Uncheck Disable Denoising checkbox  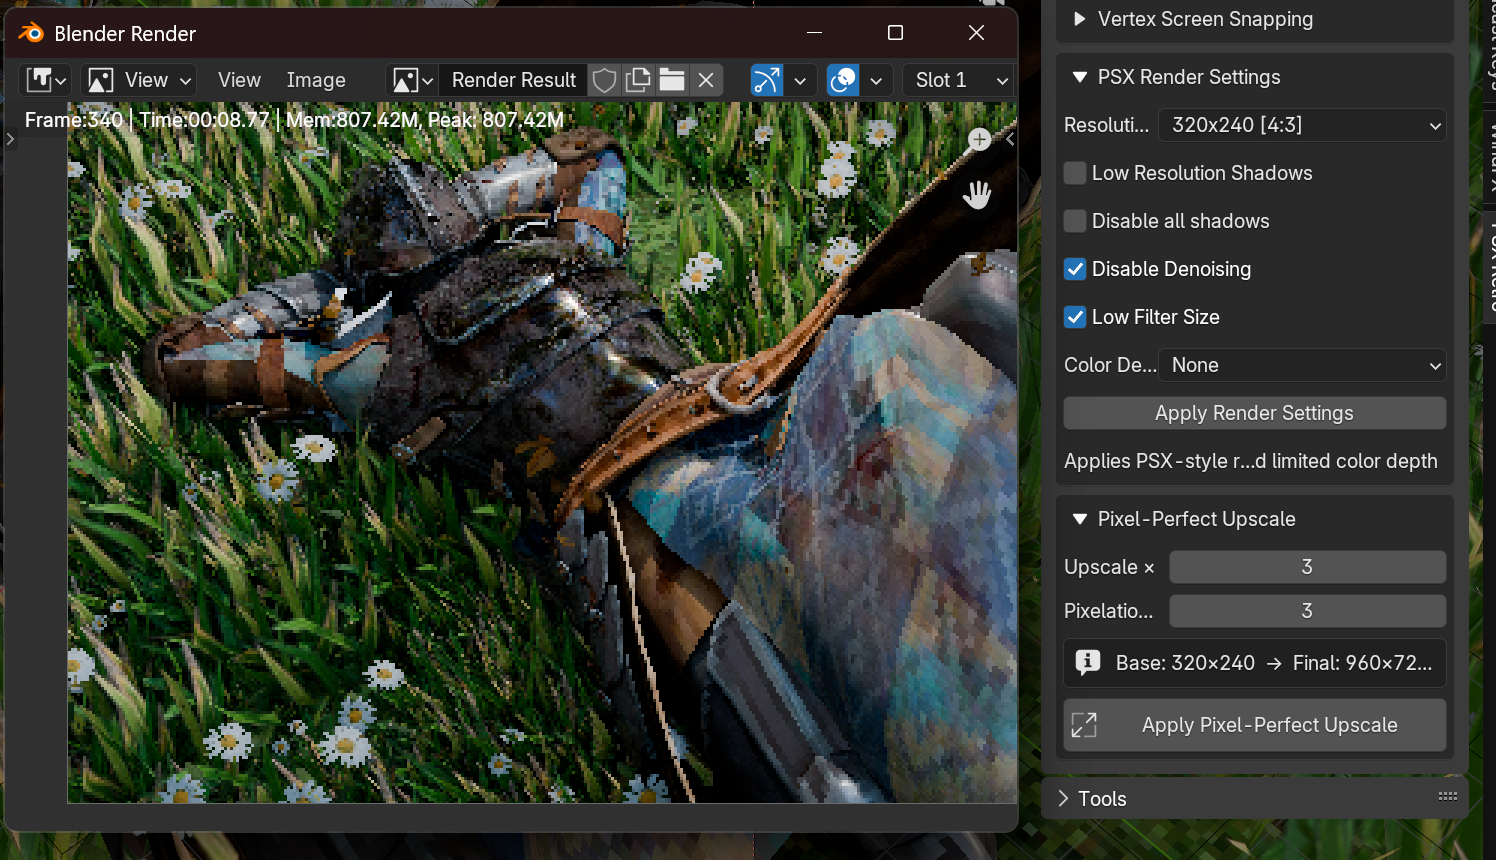point(1075,269)
